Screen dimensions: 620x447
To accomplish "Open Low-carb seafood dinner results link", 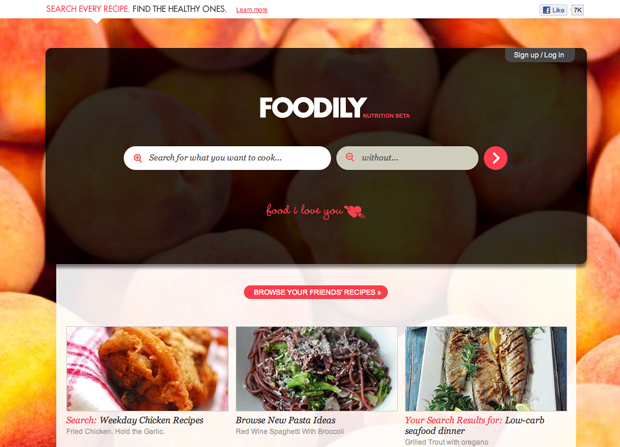I will click(x=474, y=426).
